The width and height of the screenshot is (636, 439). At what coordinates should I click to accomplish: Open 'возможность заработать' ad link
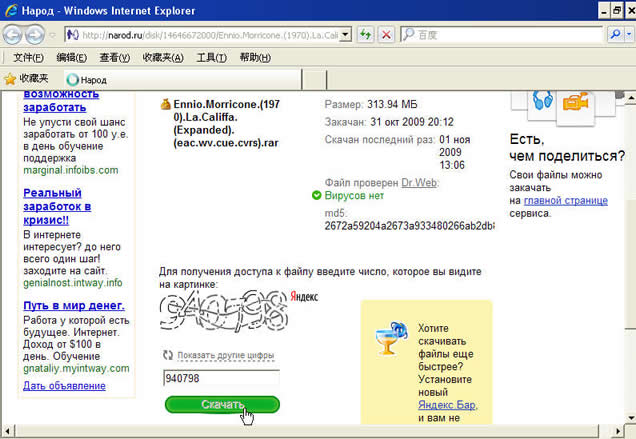[61, 101]
